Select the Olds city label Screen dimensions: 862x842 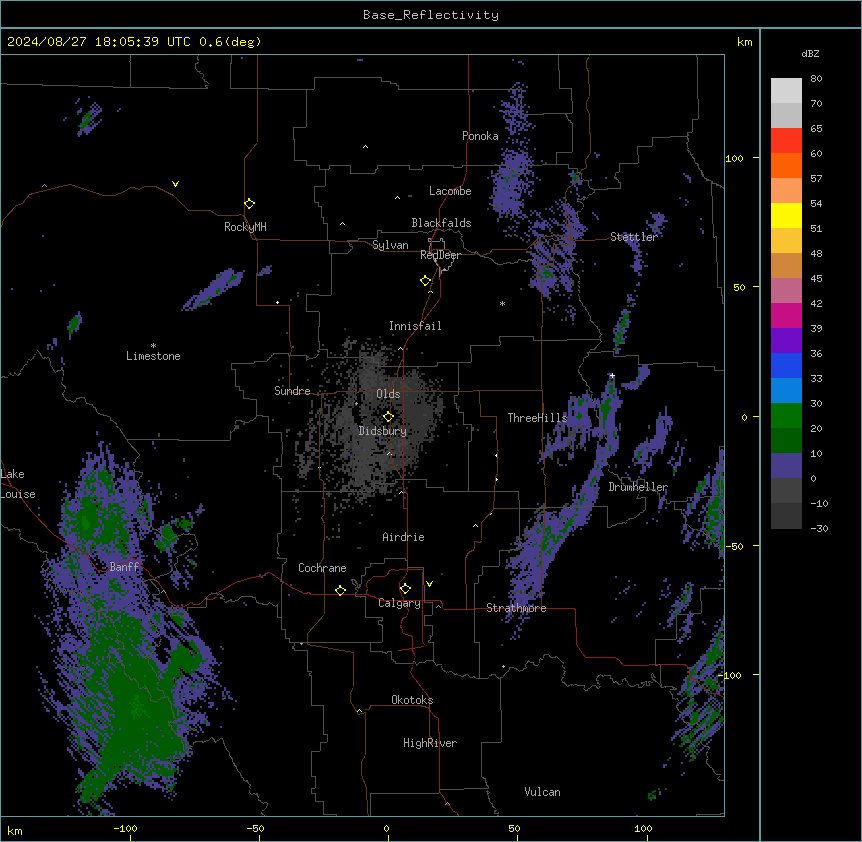[388, 394]
